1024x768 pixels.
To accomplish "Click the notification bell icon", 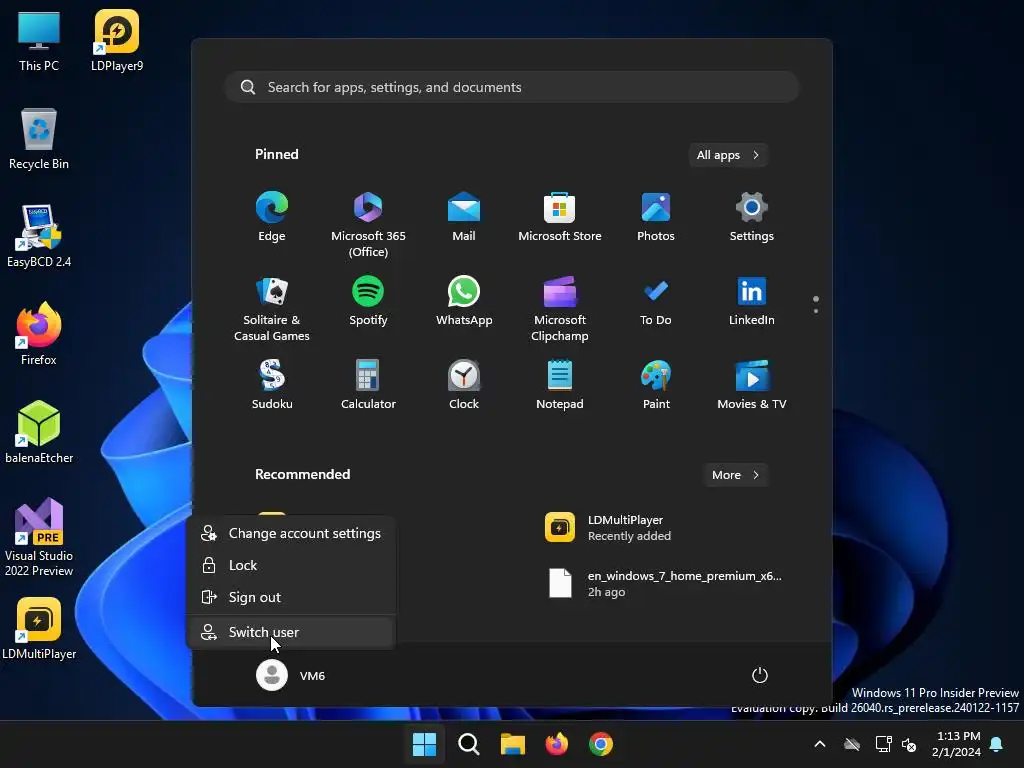I will click(997, 744).
